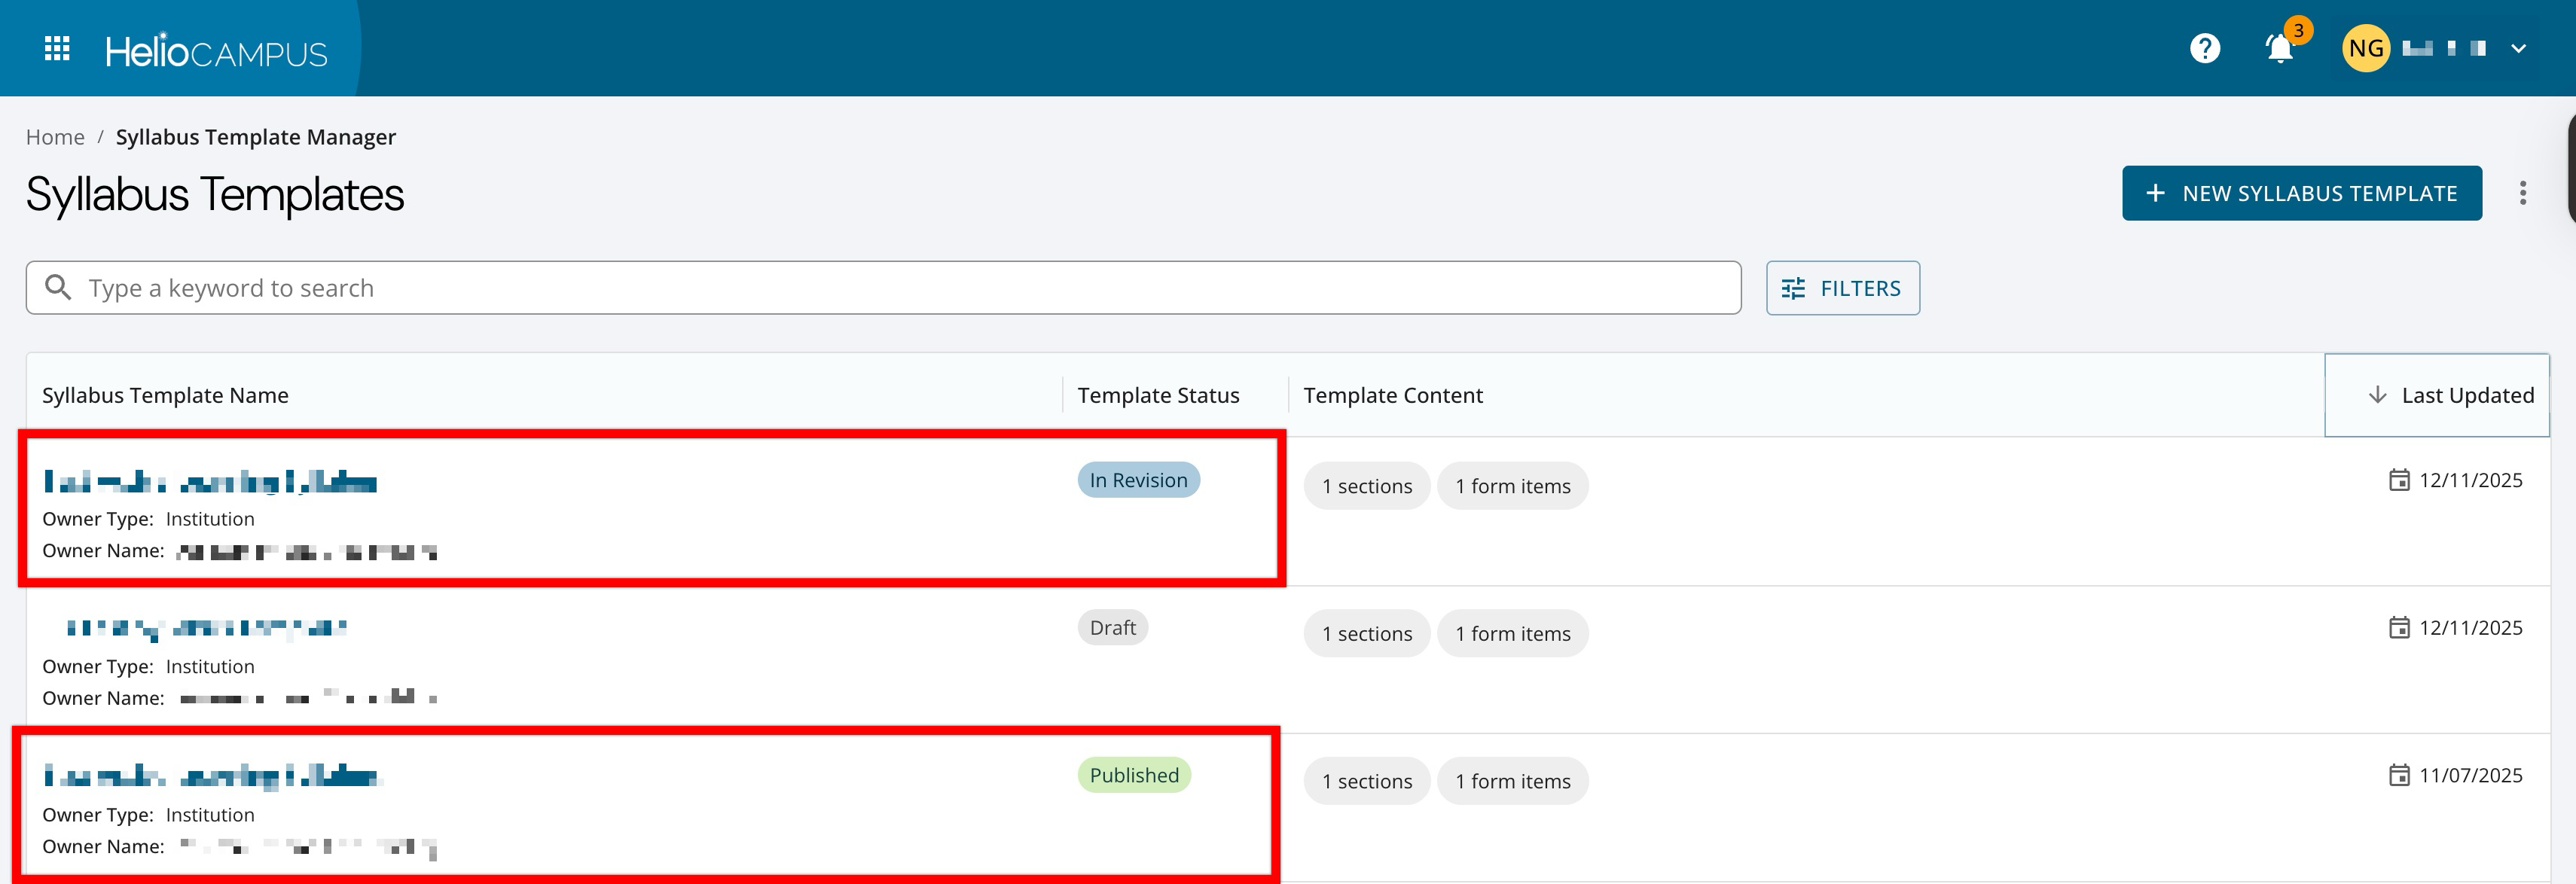
Task: Click the Draft template's name link
Action: [205, 628]
